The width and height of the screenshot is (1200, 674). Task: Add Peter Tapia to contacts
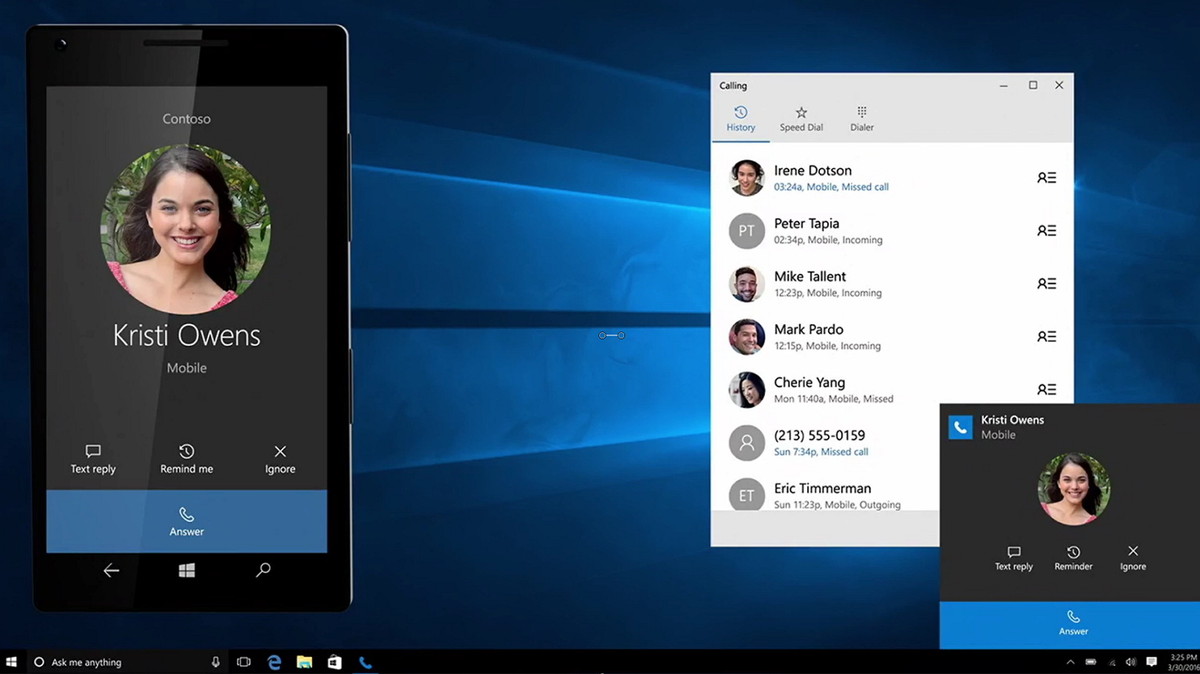[x=1046, y=230]
